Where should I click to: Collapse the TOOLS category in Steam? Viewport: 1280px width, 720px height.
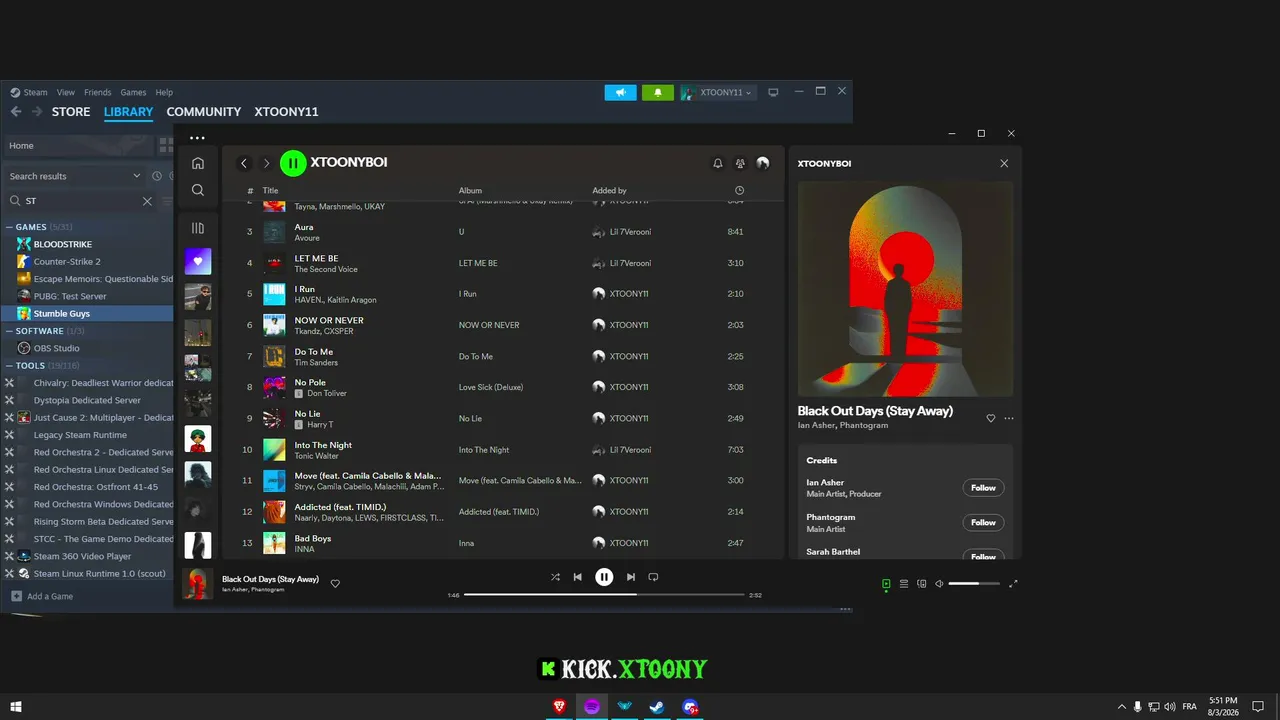click(x=9, y=366)
